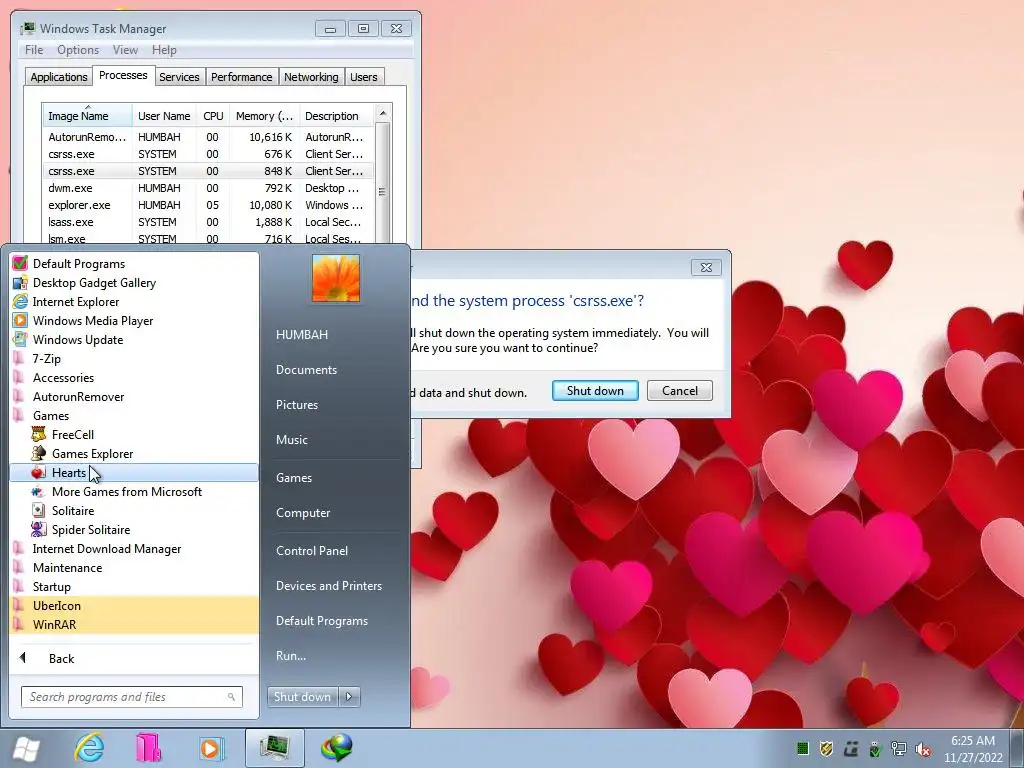The height and width of the screenshot is (768, 1024).
Task: Open Control Panel from Start menu
Action: [x=312, y=551]
